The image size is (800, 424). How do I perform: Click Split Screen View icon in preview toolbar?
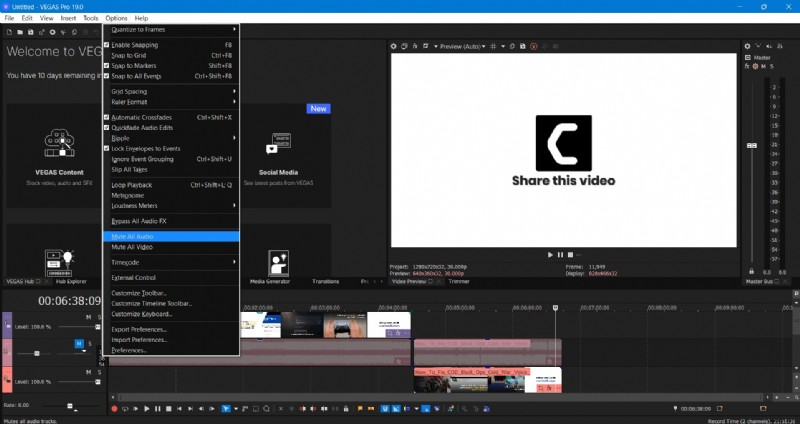click(x=426, y=46)
